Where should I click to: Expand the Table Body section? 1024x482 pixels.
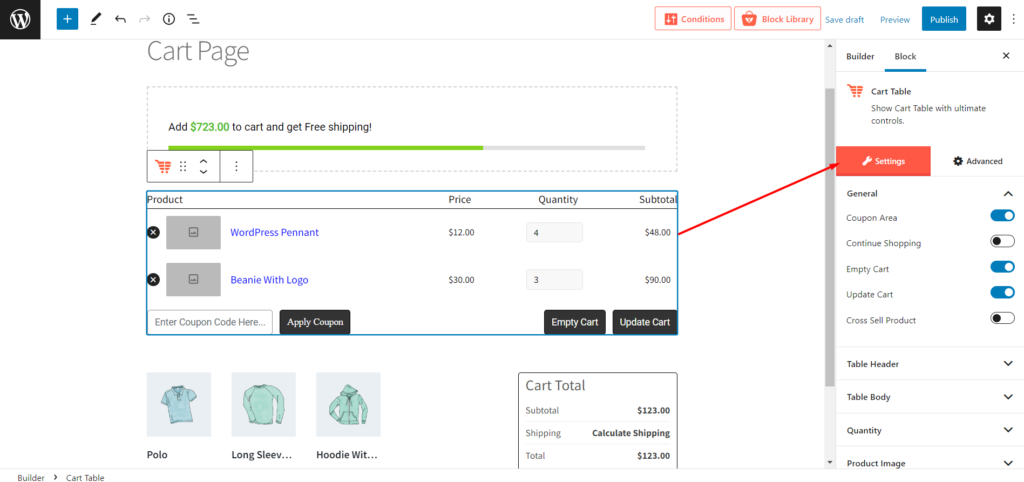pyautogui.click(x=929, y=397)
